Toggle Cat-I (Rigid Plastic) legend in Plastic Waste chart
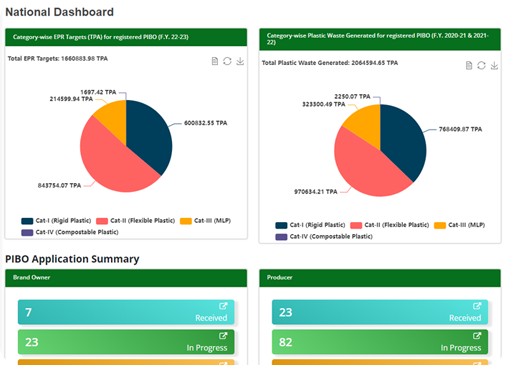Image resolution: width=505 pixels, height=365 pixels. [x=310, y=225]
